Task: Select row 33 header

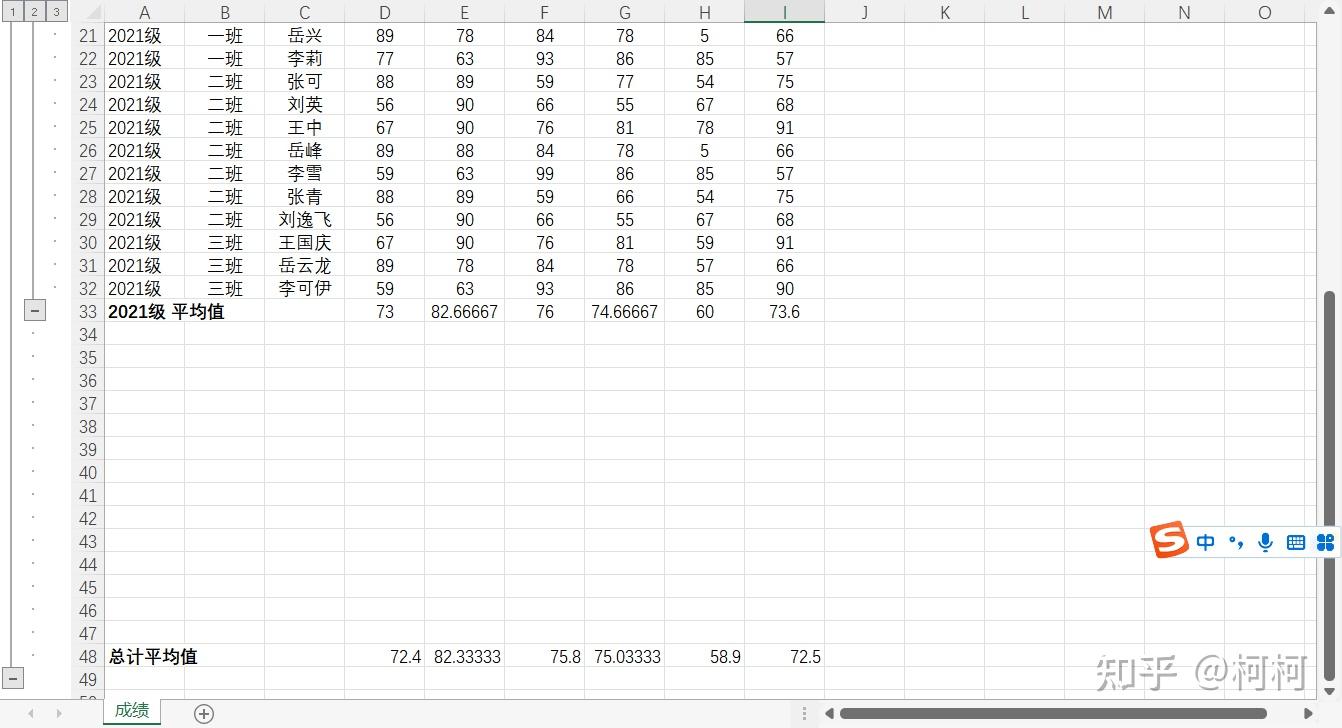Action: point(88,311)
